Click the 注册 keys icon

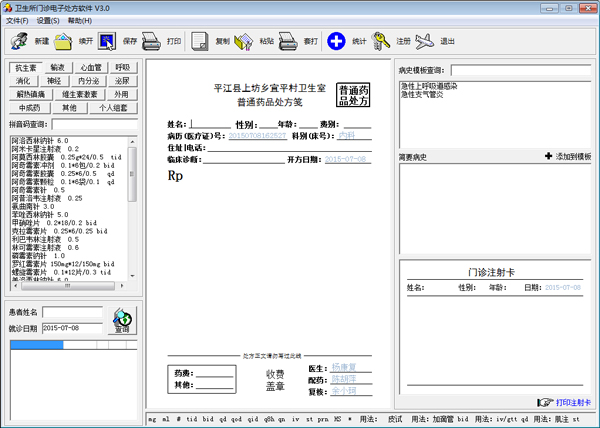pos(381,41)
